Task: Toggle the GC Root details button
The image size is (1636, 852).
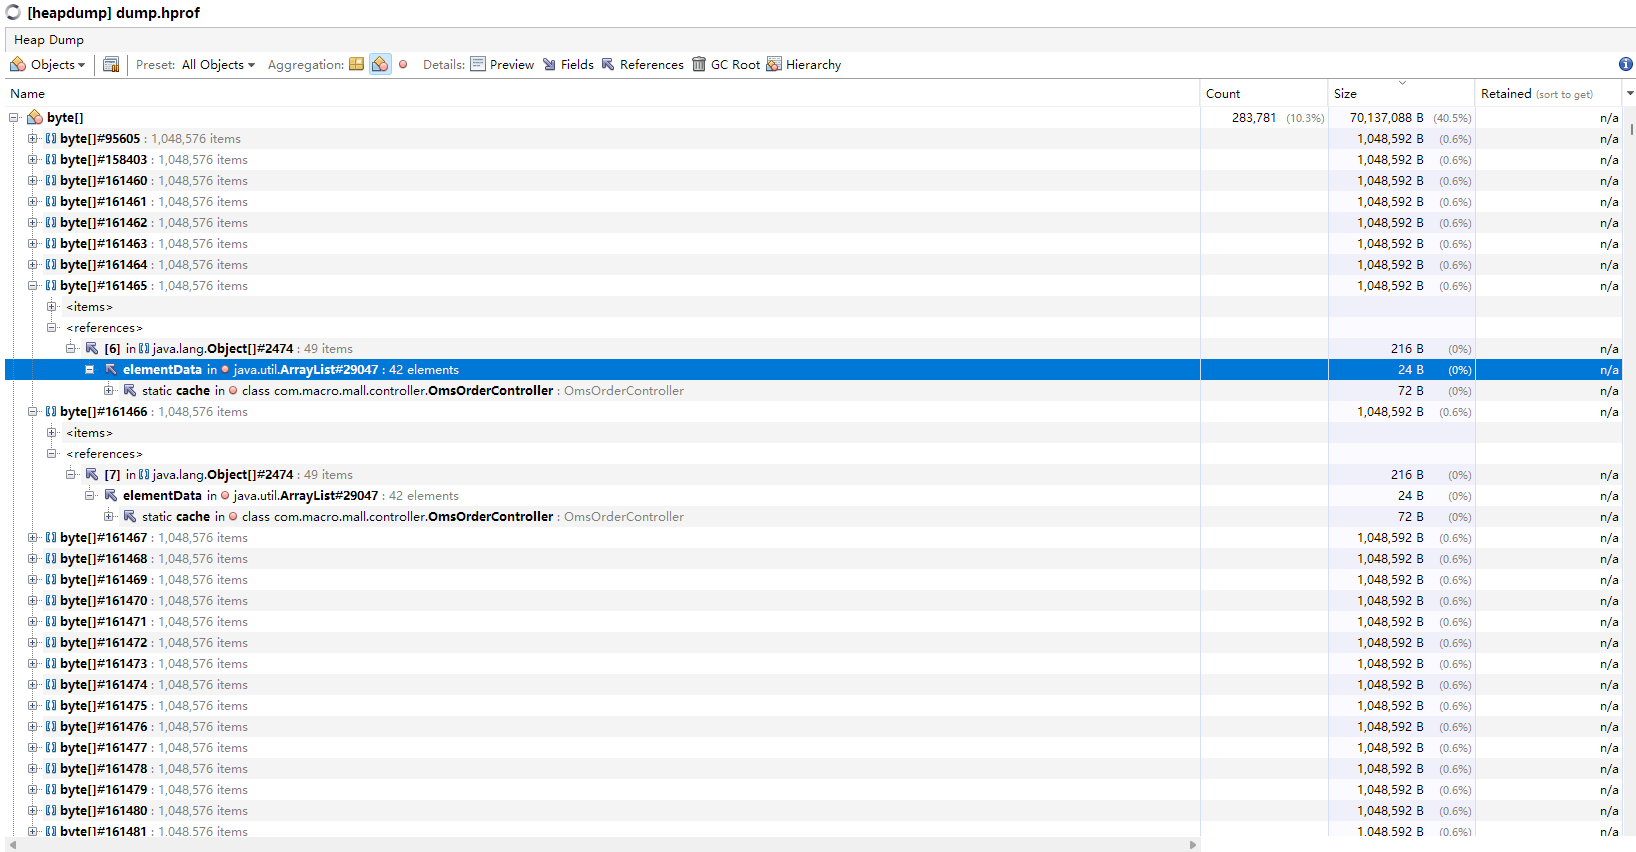Action: coord(726,64)
